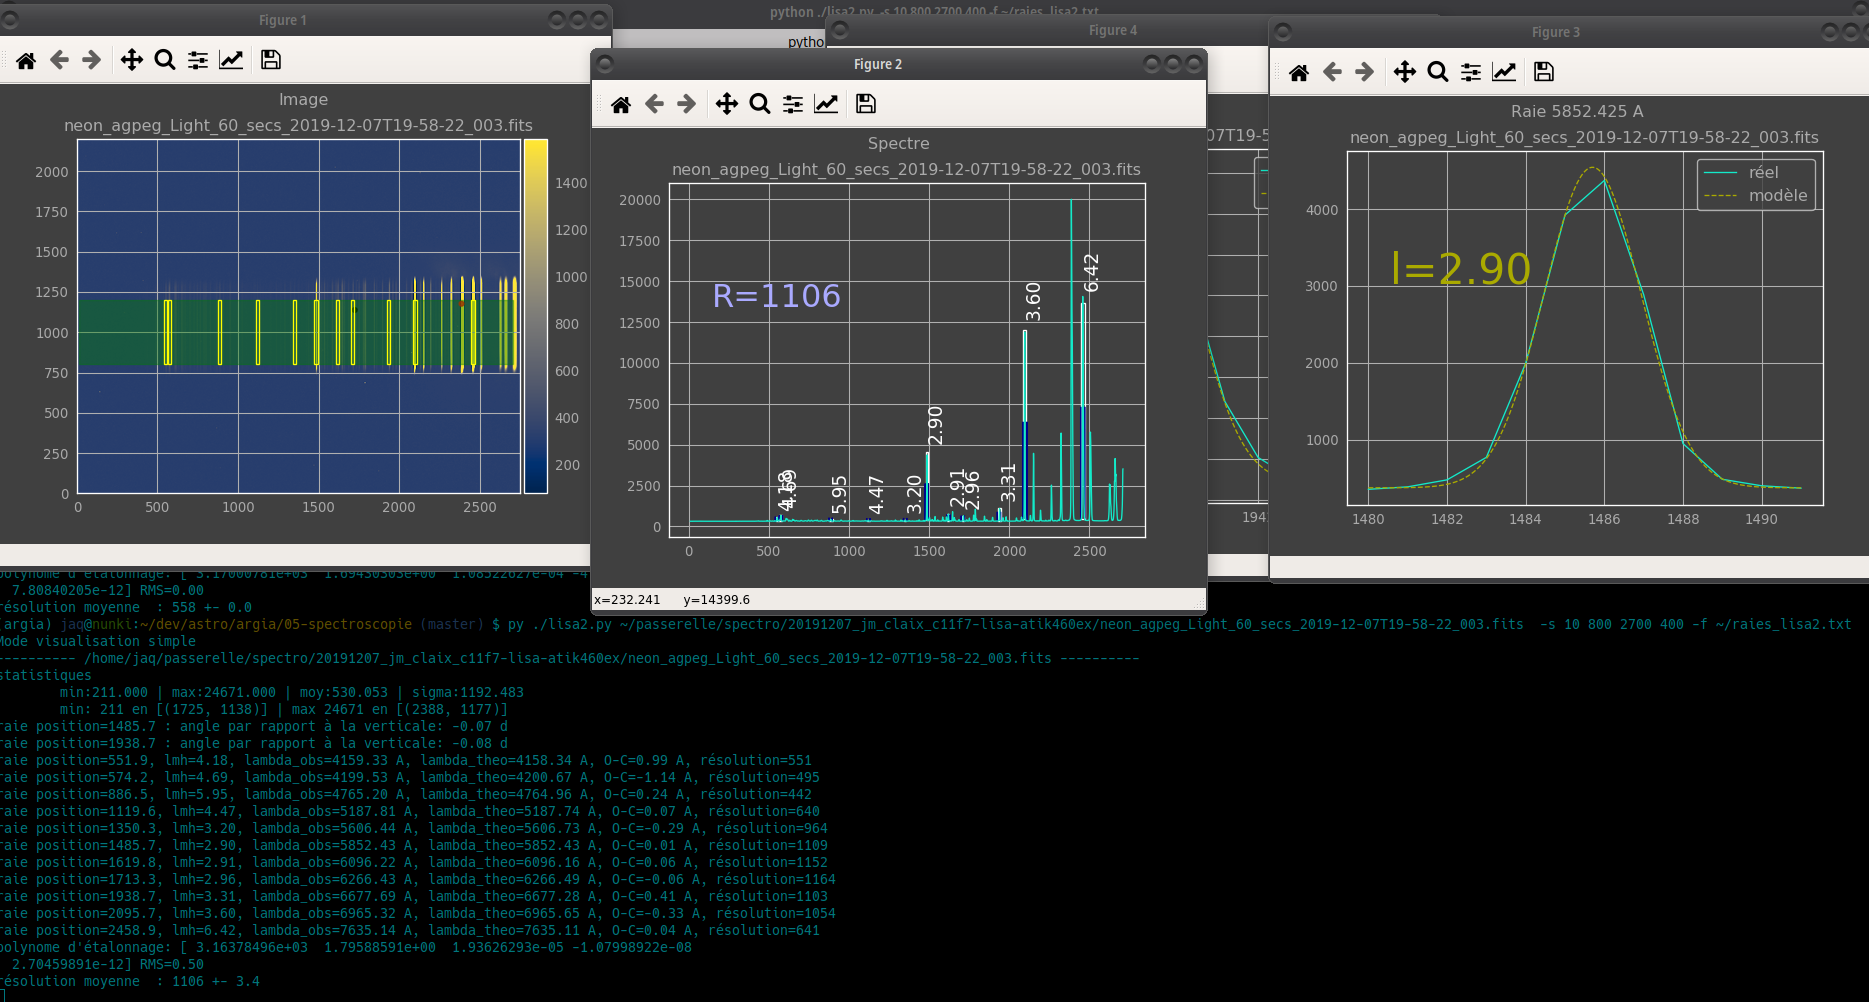Screen dimensions: 1869x1002
Task: Activate Zoom magnifier in Figure 1 toolbar
Action: (x=165, y=60)
